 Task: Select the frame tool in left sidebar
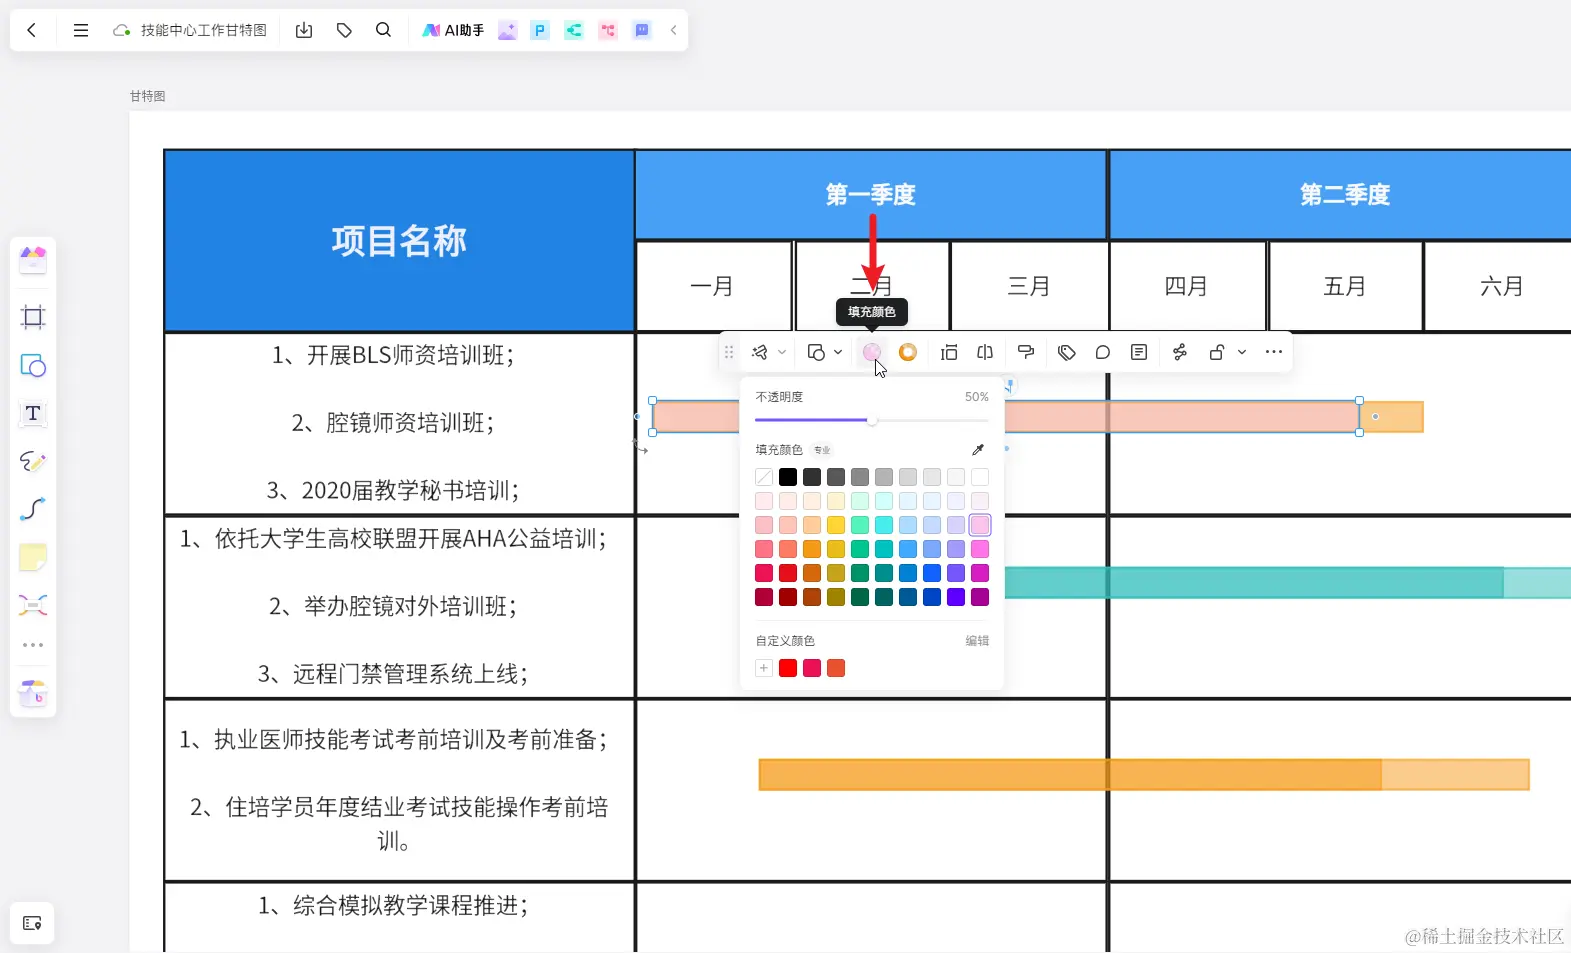click(33, 318)
